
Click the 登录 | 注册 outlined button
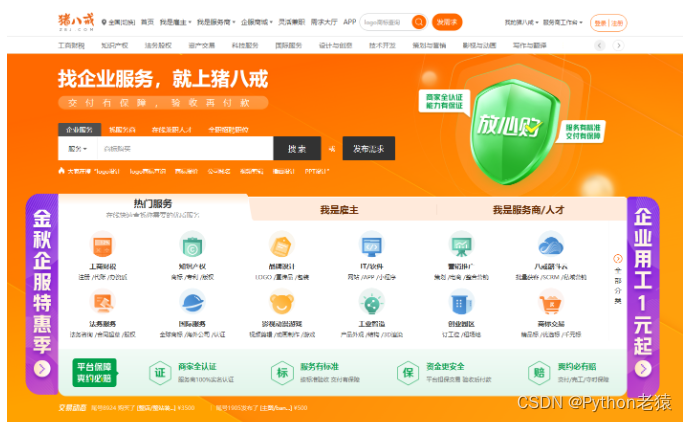(609, 23)
